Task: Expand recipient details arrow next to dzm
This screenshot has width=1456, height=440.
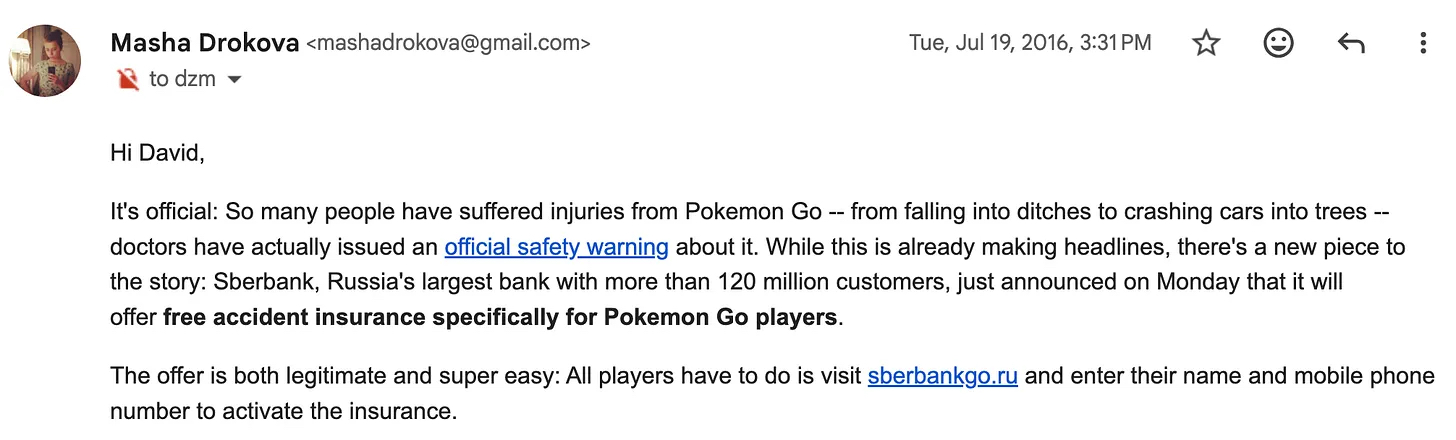Action: (235, 79)
